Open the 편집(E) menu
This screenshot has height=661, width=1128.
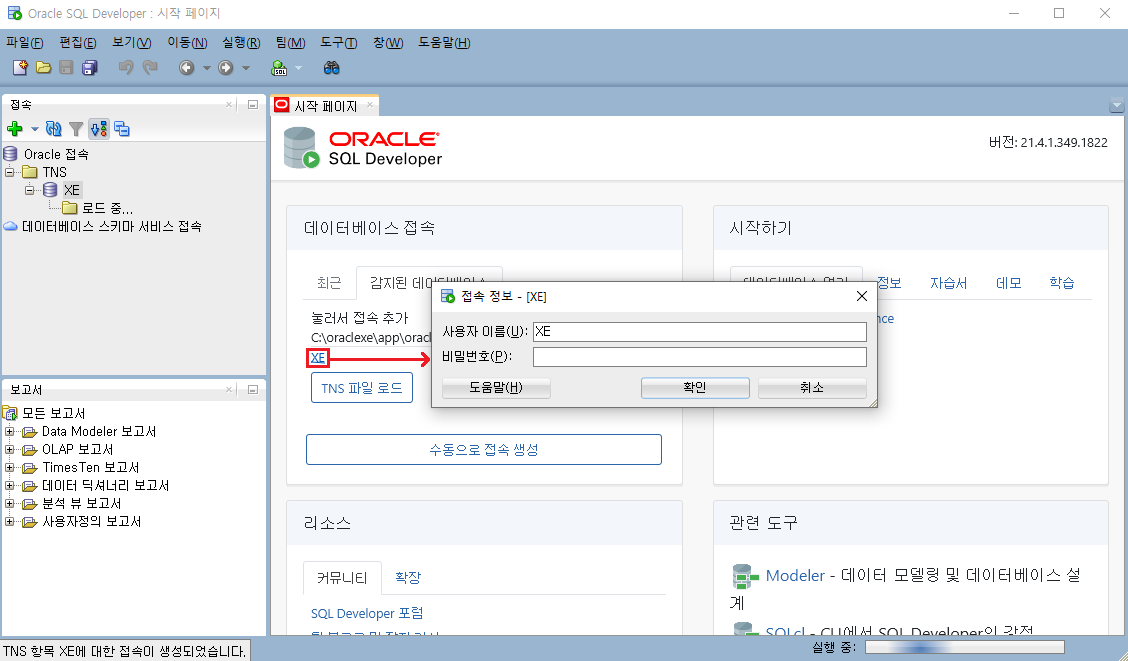coord(78,43)
